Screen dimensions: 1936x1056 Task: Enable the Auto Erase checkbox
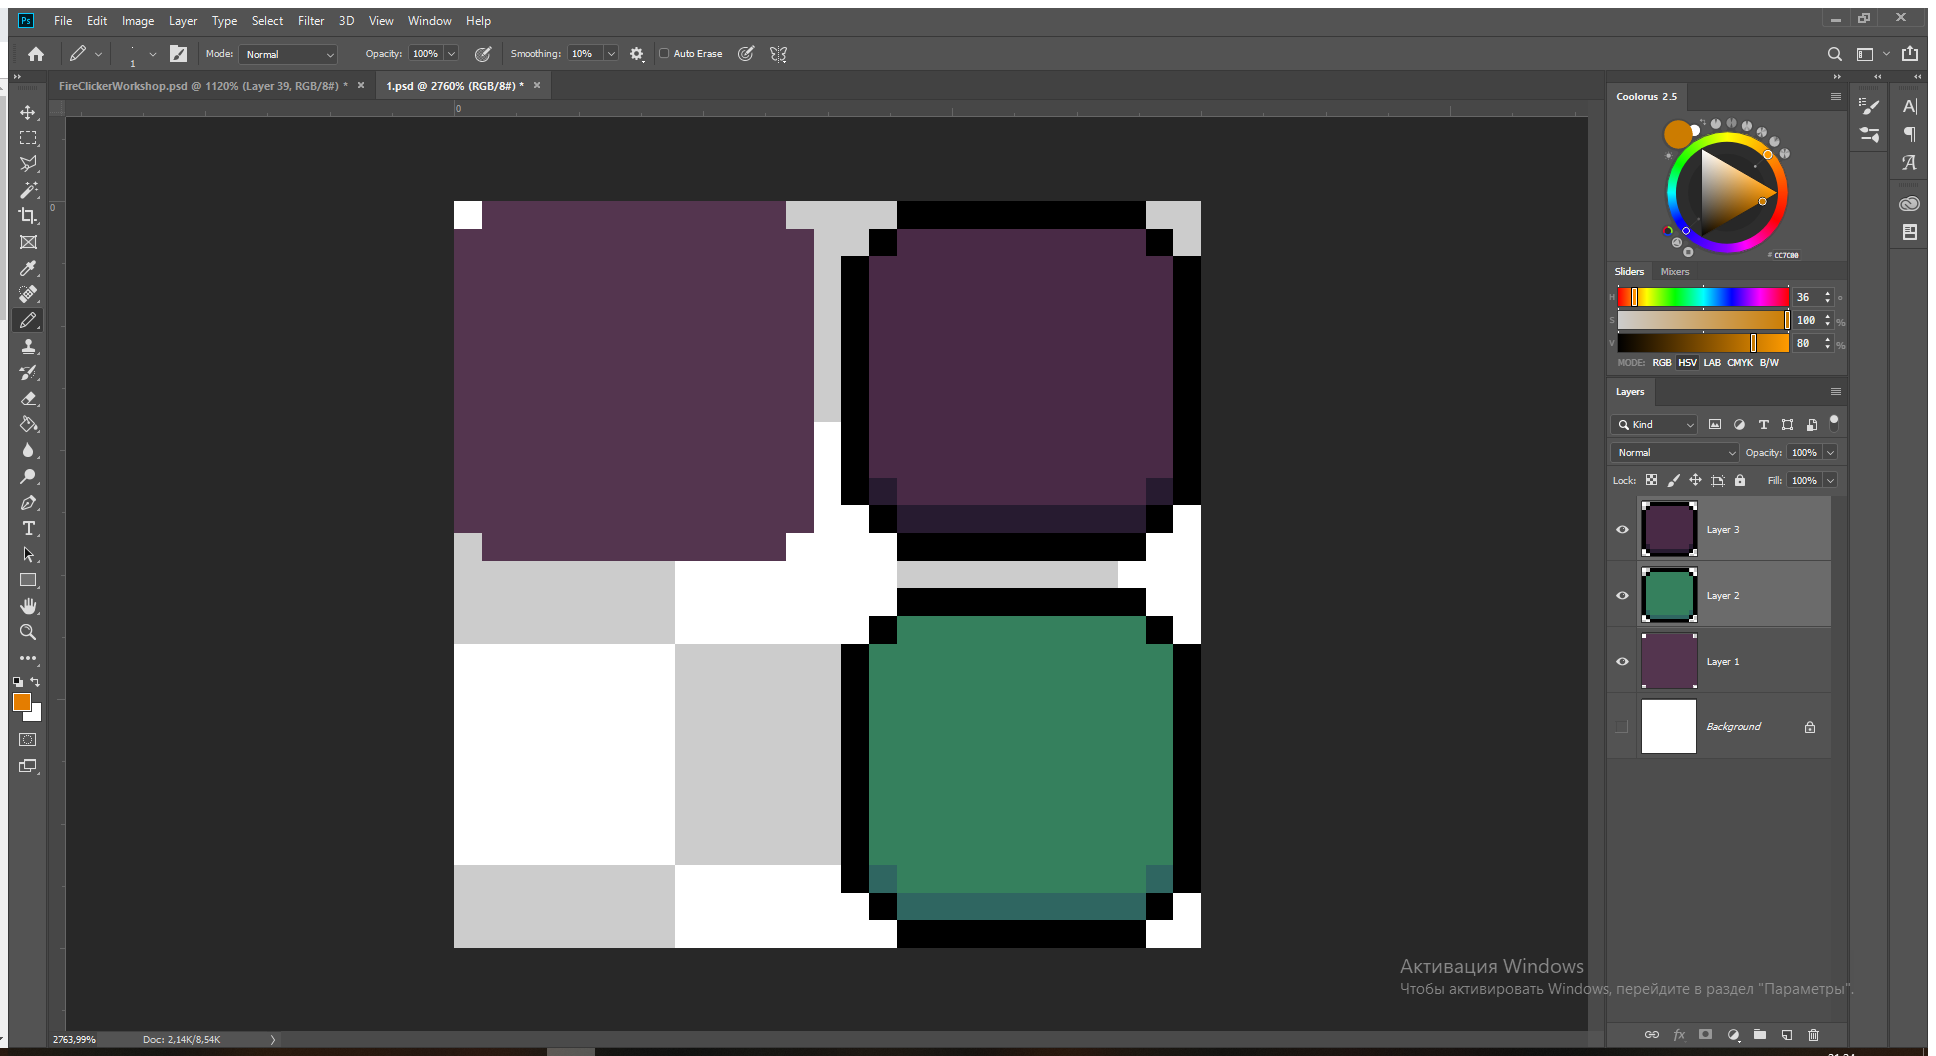664,54
